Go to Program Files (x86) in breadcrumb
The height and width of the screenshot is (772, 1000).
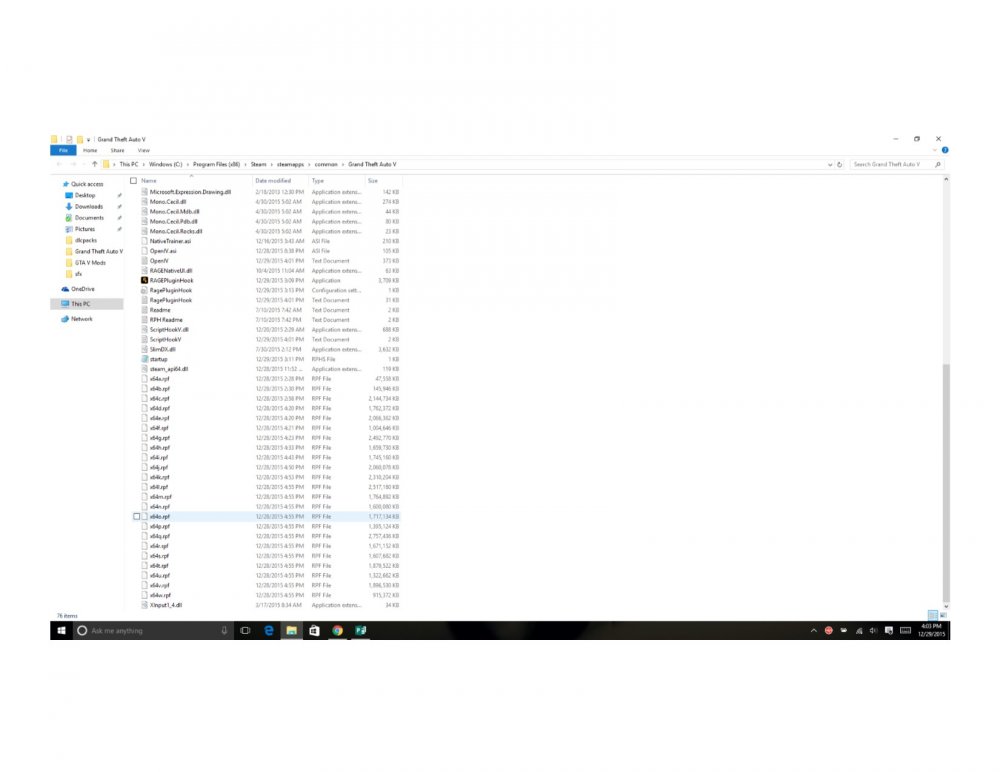[216, 165]
